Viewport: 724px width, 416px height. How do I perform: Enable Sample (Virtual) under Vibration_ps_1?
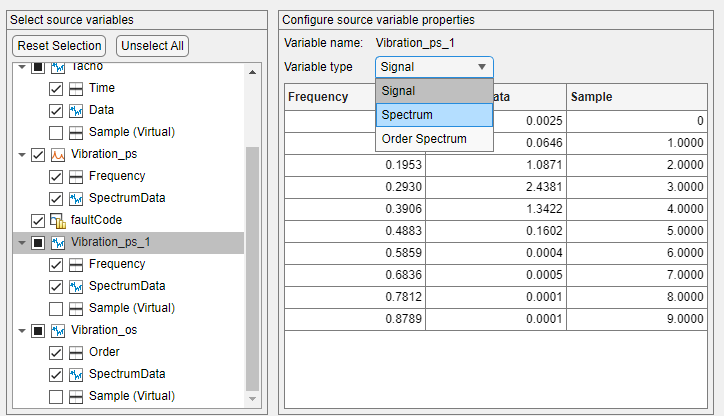(x=57, y=308)
